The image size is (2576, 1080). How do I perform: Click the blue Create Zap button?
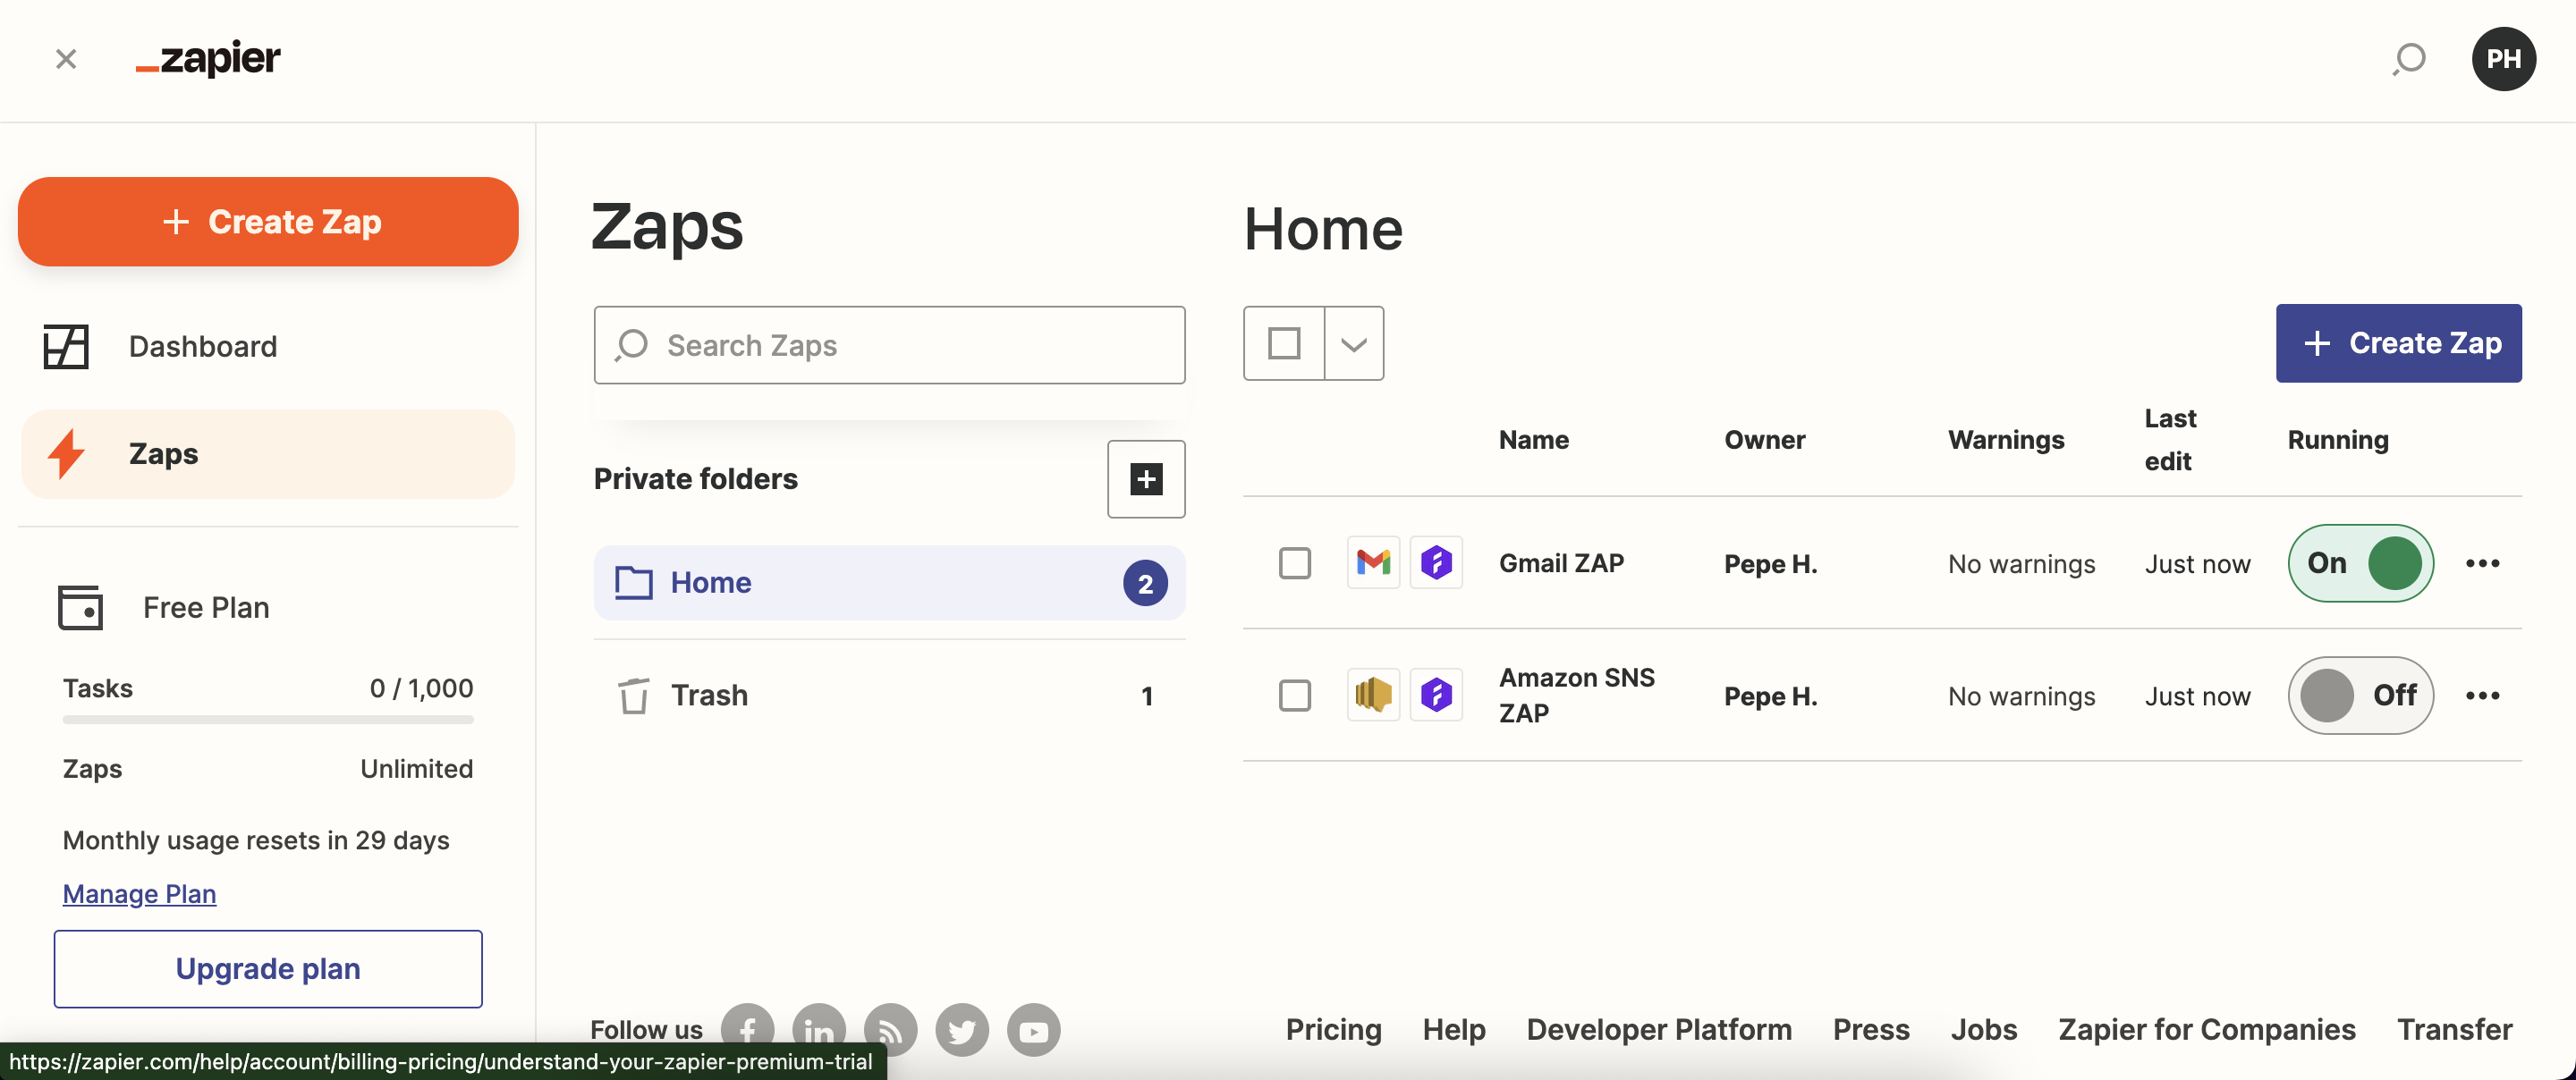coord(2398,343)
